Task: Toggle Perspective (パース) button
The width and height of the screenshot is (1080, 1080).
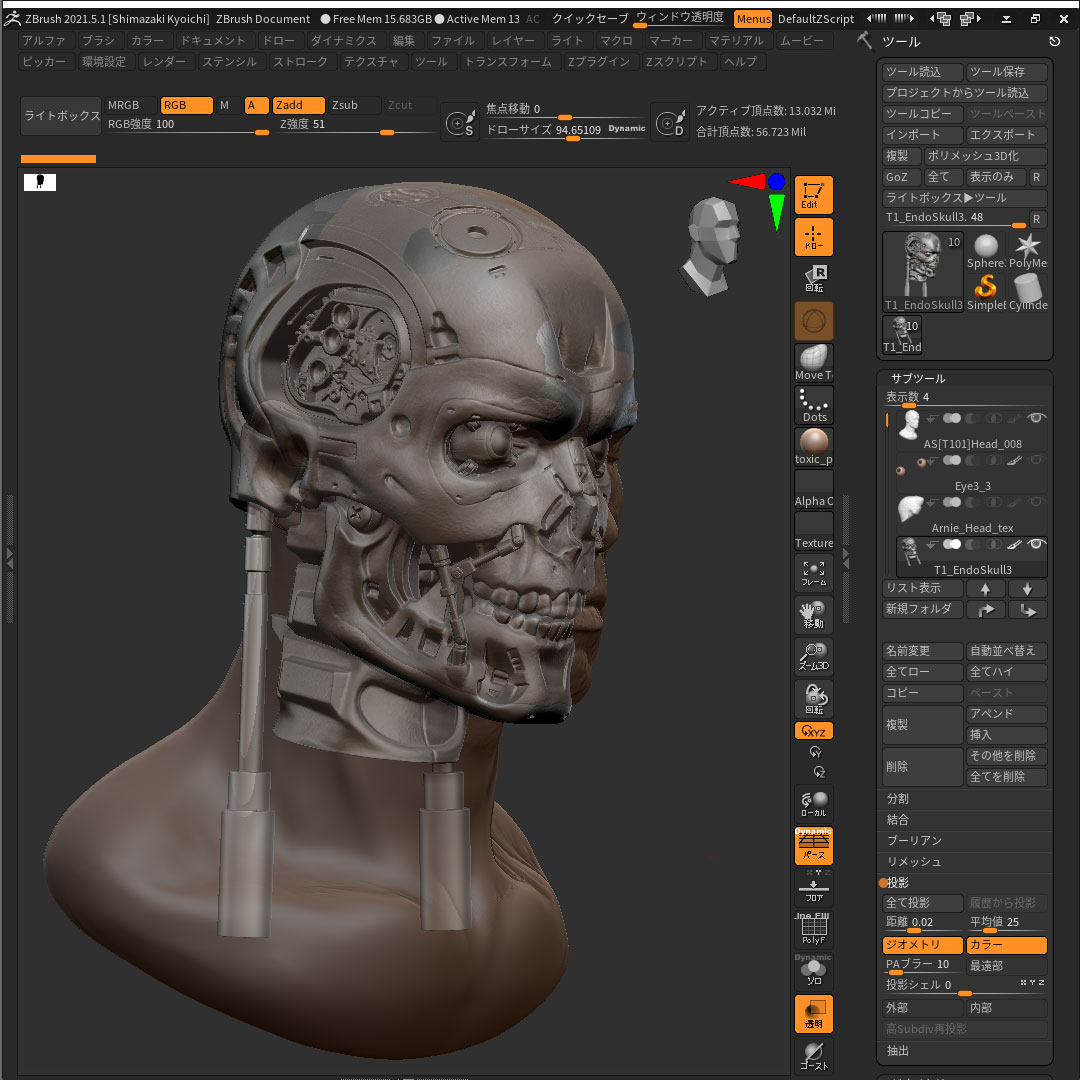Action: click(x=813, y=846)
